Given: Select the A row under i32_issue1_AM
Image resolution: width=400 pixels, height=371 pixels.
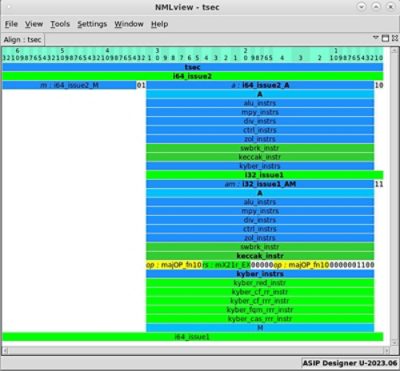Looking at the screenshot, I should pyautogui.click(x=260, y=193).
